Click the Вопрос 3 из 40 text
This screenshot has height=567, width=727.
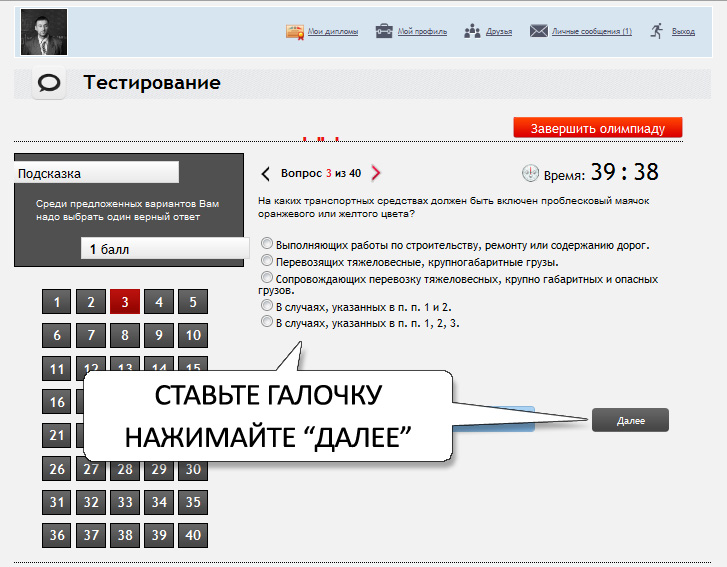(321, 173)
